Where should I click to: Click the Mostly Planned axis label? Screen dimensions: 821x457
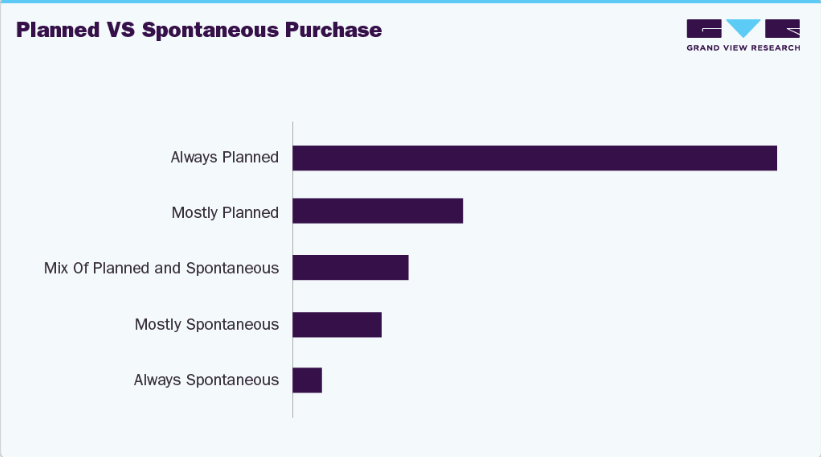[x=225, y=213]
